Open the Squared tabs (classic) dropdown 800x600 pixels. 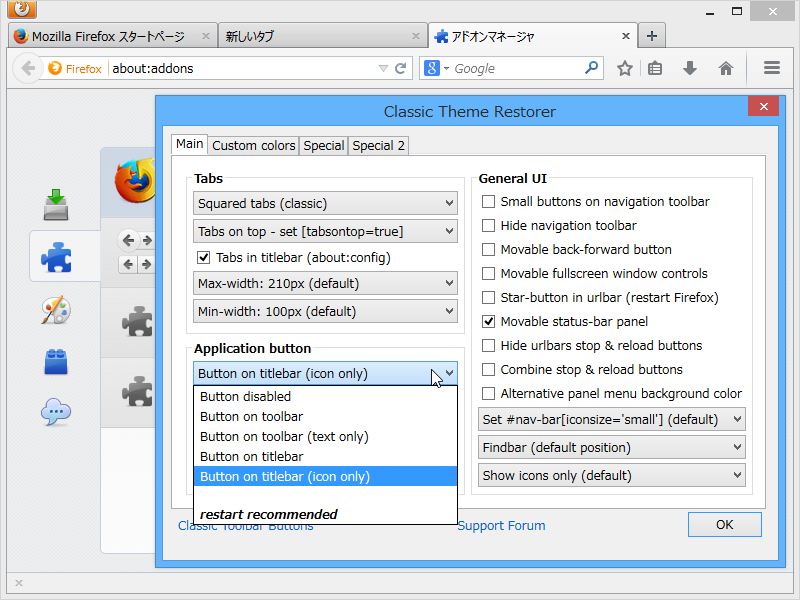tap(325, 204)
